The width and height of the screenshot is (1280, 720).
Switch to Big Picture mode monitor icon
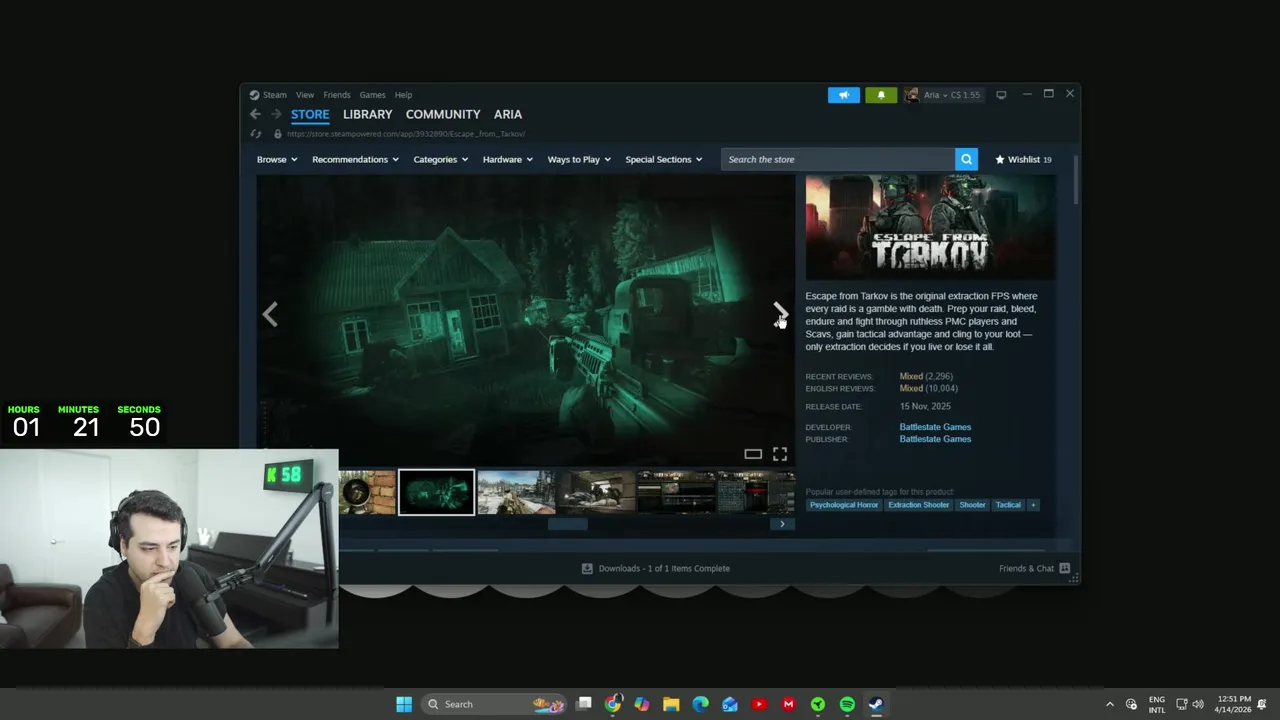pyautogui.click(x=1001, y=95)
